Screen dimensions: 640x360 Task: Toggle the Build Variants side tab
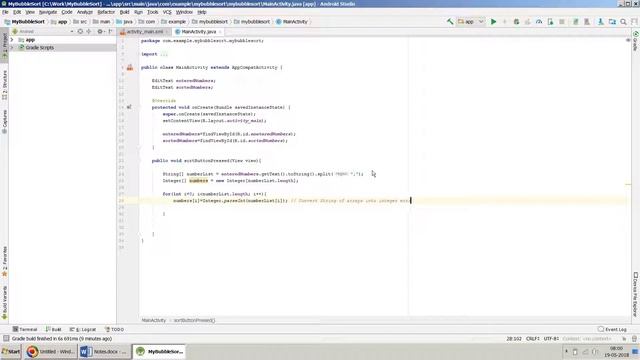4,302
